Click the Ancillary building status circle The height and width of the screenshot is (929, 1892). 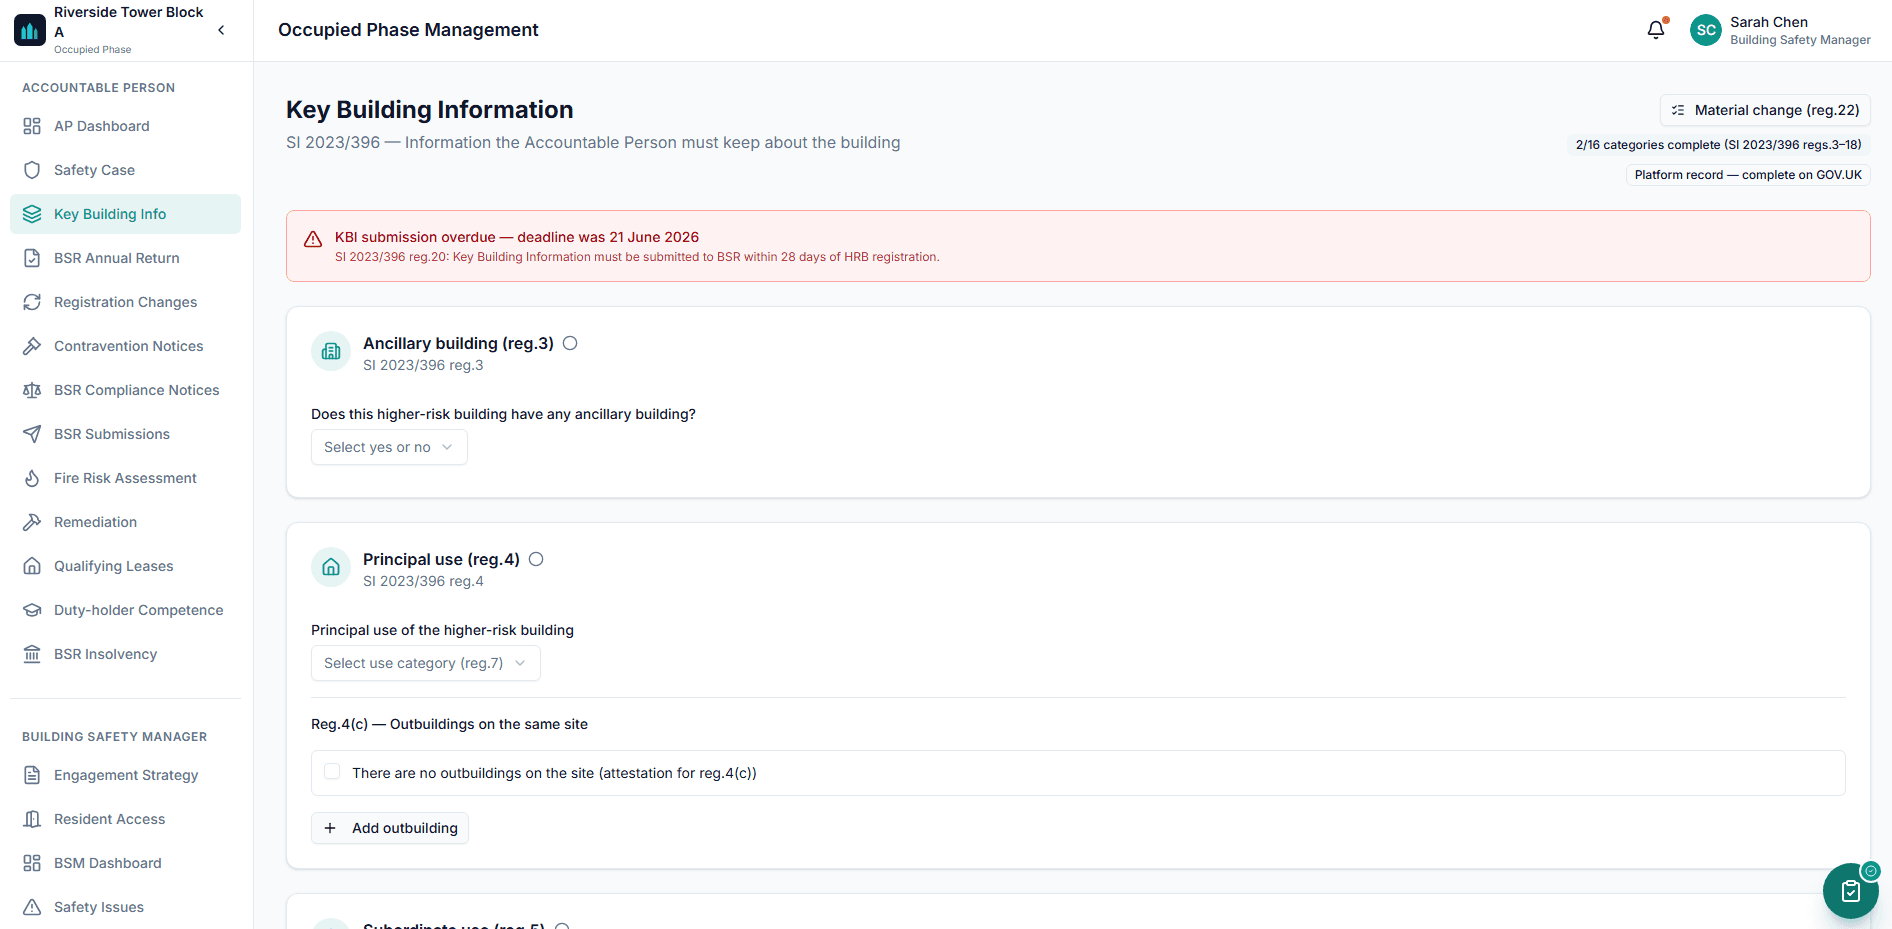coord(570,343)
